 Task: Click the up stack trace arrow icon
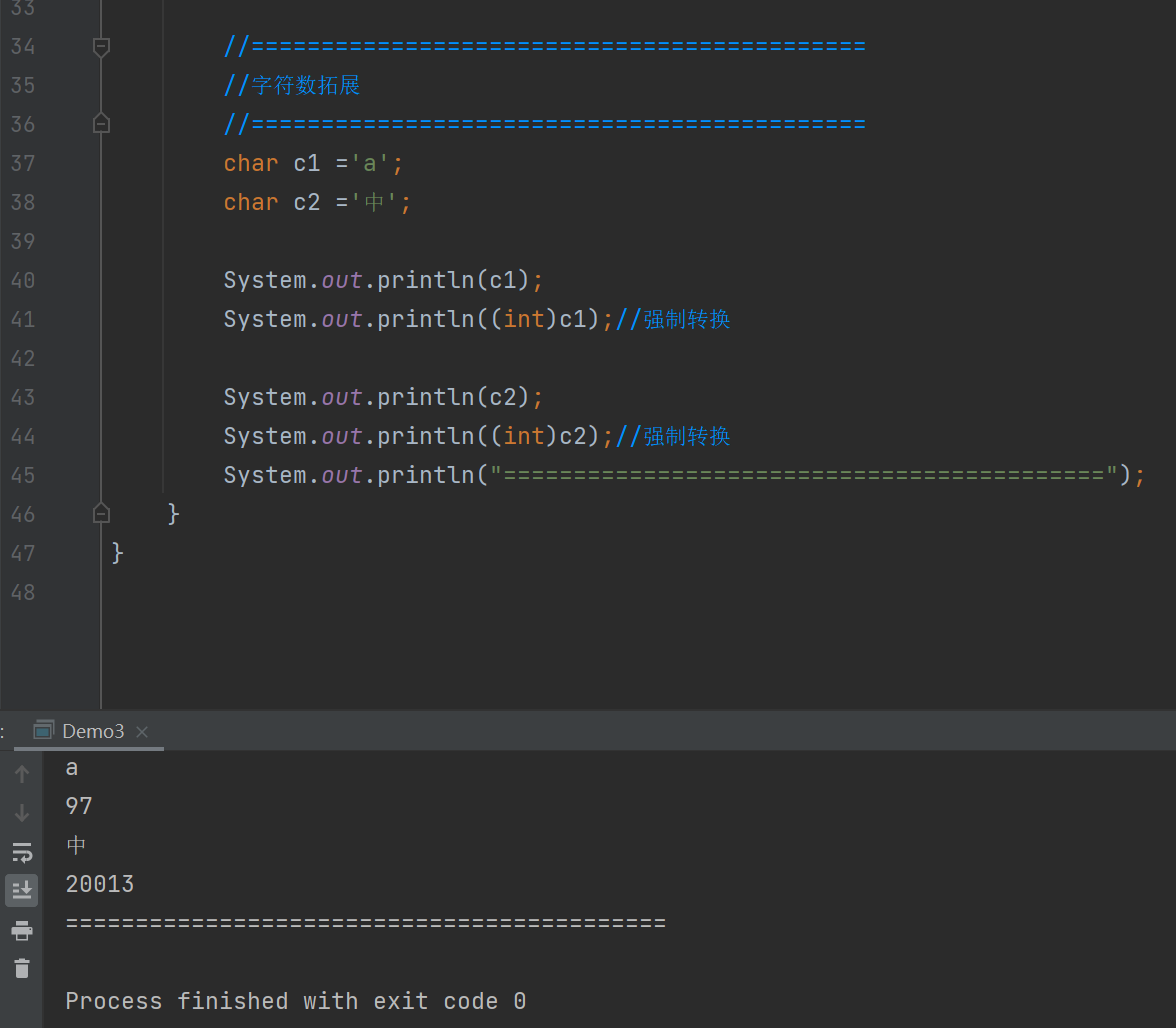pos(22,773)
